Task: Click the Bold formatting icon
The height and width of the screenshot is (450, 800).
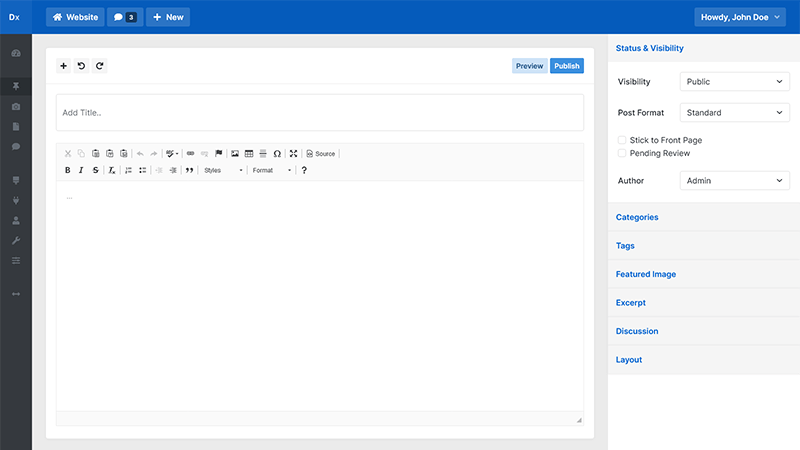Action: tap(68, 170)
